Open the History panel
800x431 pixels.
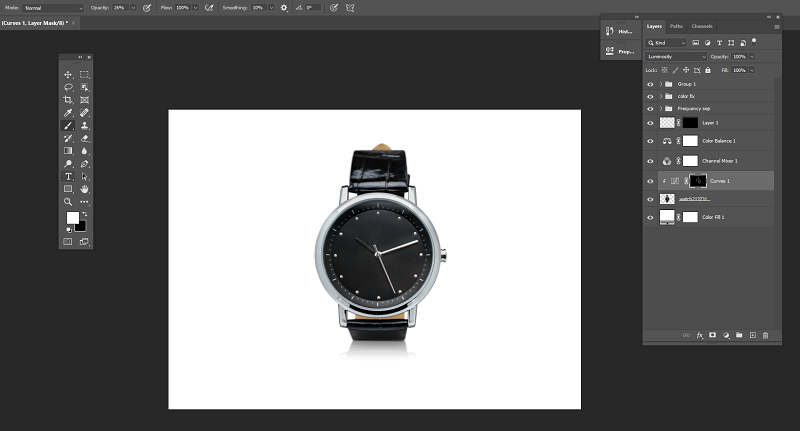(x=620, y=32)
